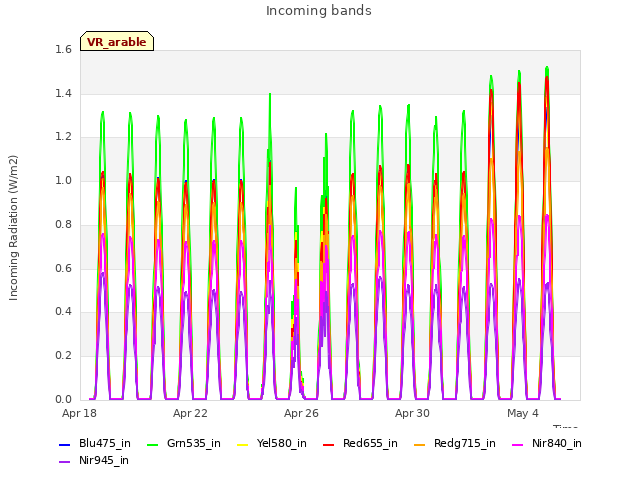This screenshot has height=480, width=640.
Task: Click the Nir945_in legend label
Action: [x=104, y=461]
